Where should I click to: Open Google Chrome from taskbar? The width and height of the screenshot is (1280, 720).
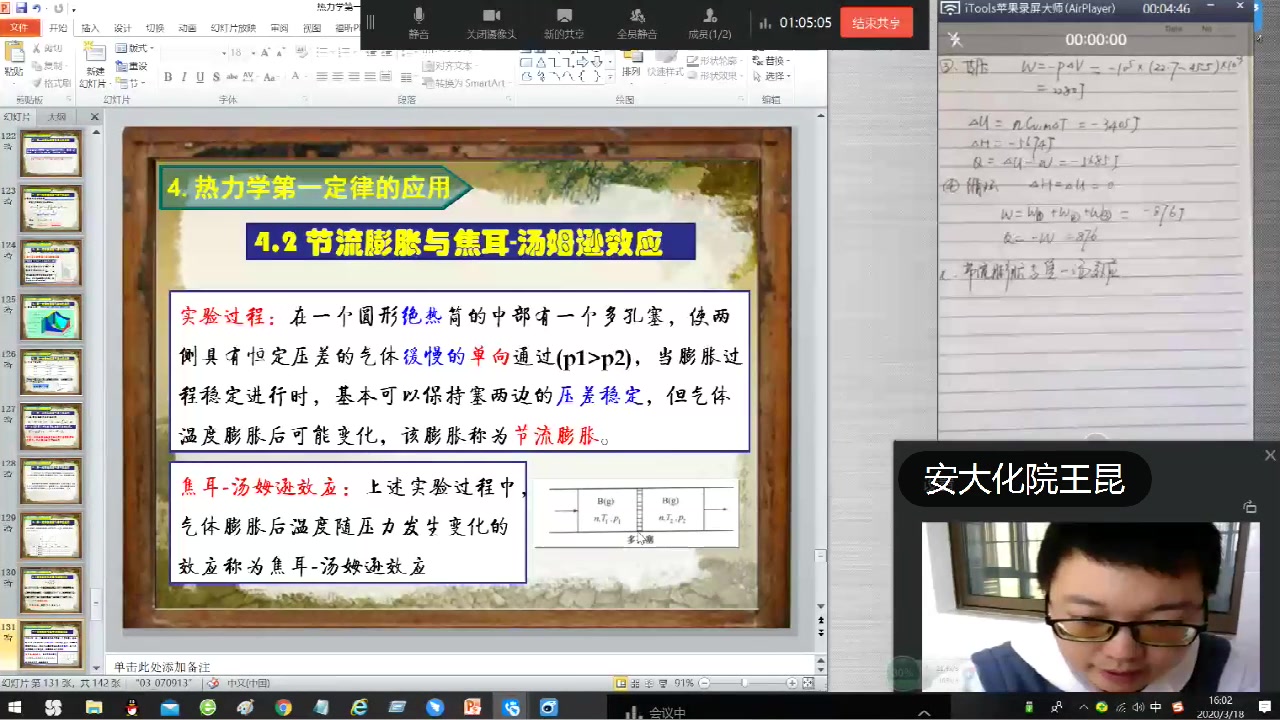tap(283, 707)
